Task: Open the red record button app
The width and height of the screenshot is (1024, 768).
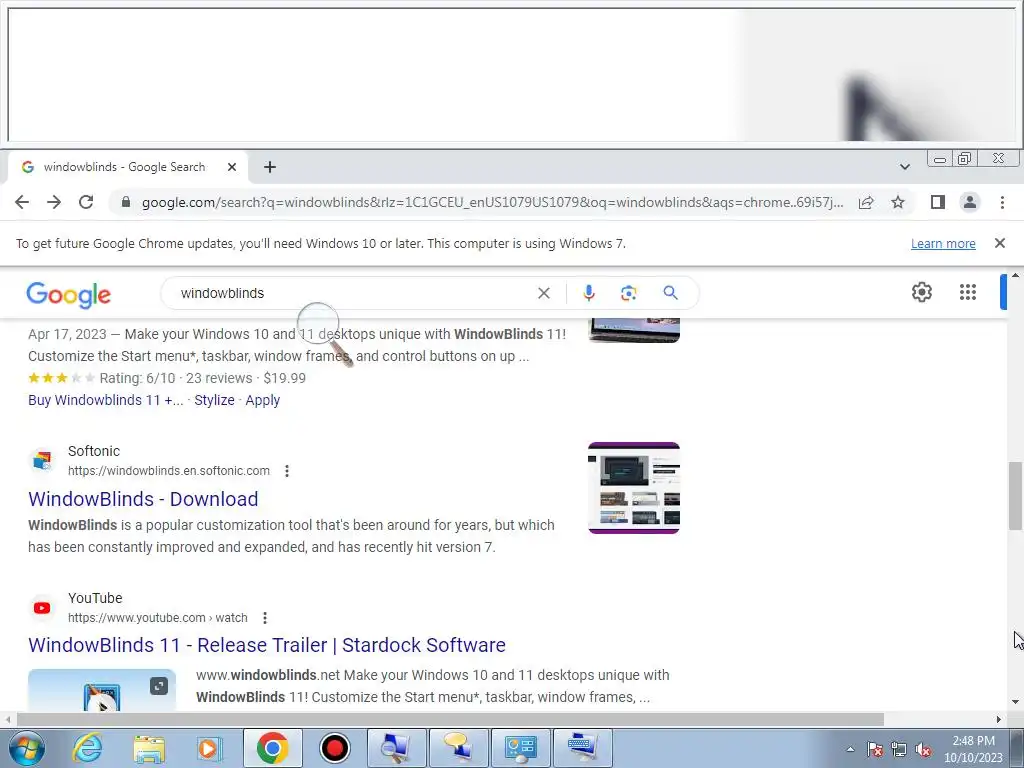Action: point(334,748)
